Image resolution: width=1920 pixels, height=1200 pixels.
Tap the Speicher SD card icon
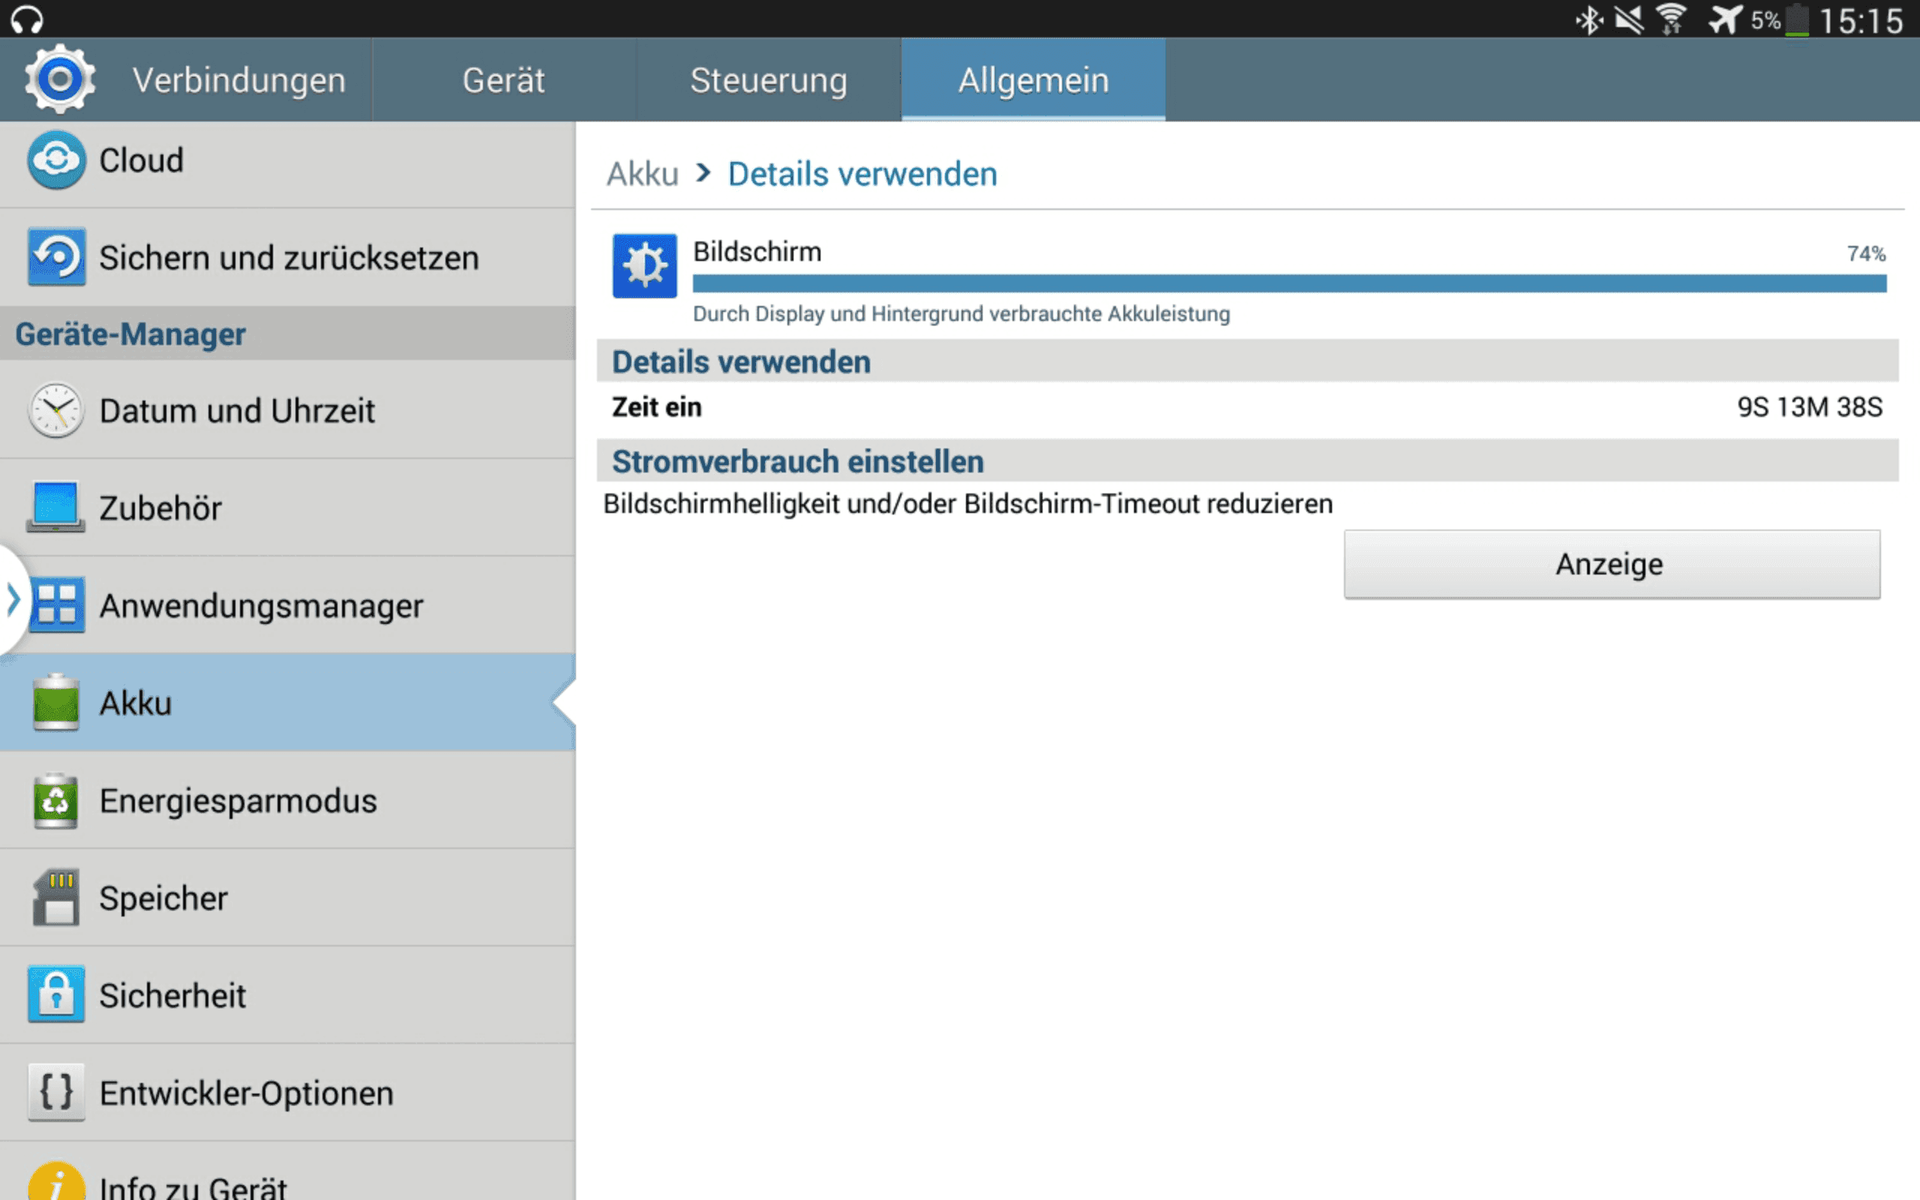coord(56,897)
